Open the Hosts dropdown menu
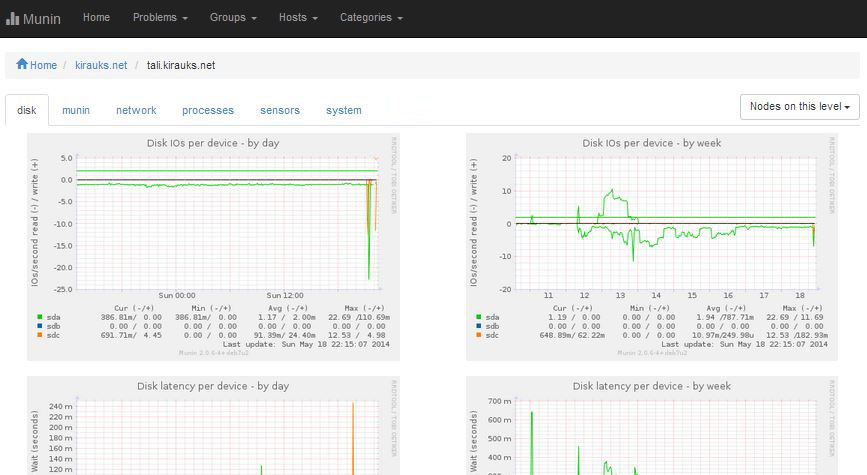The height and width of the screenshot is (475, 867). tap(298, 18)
